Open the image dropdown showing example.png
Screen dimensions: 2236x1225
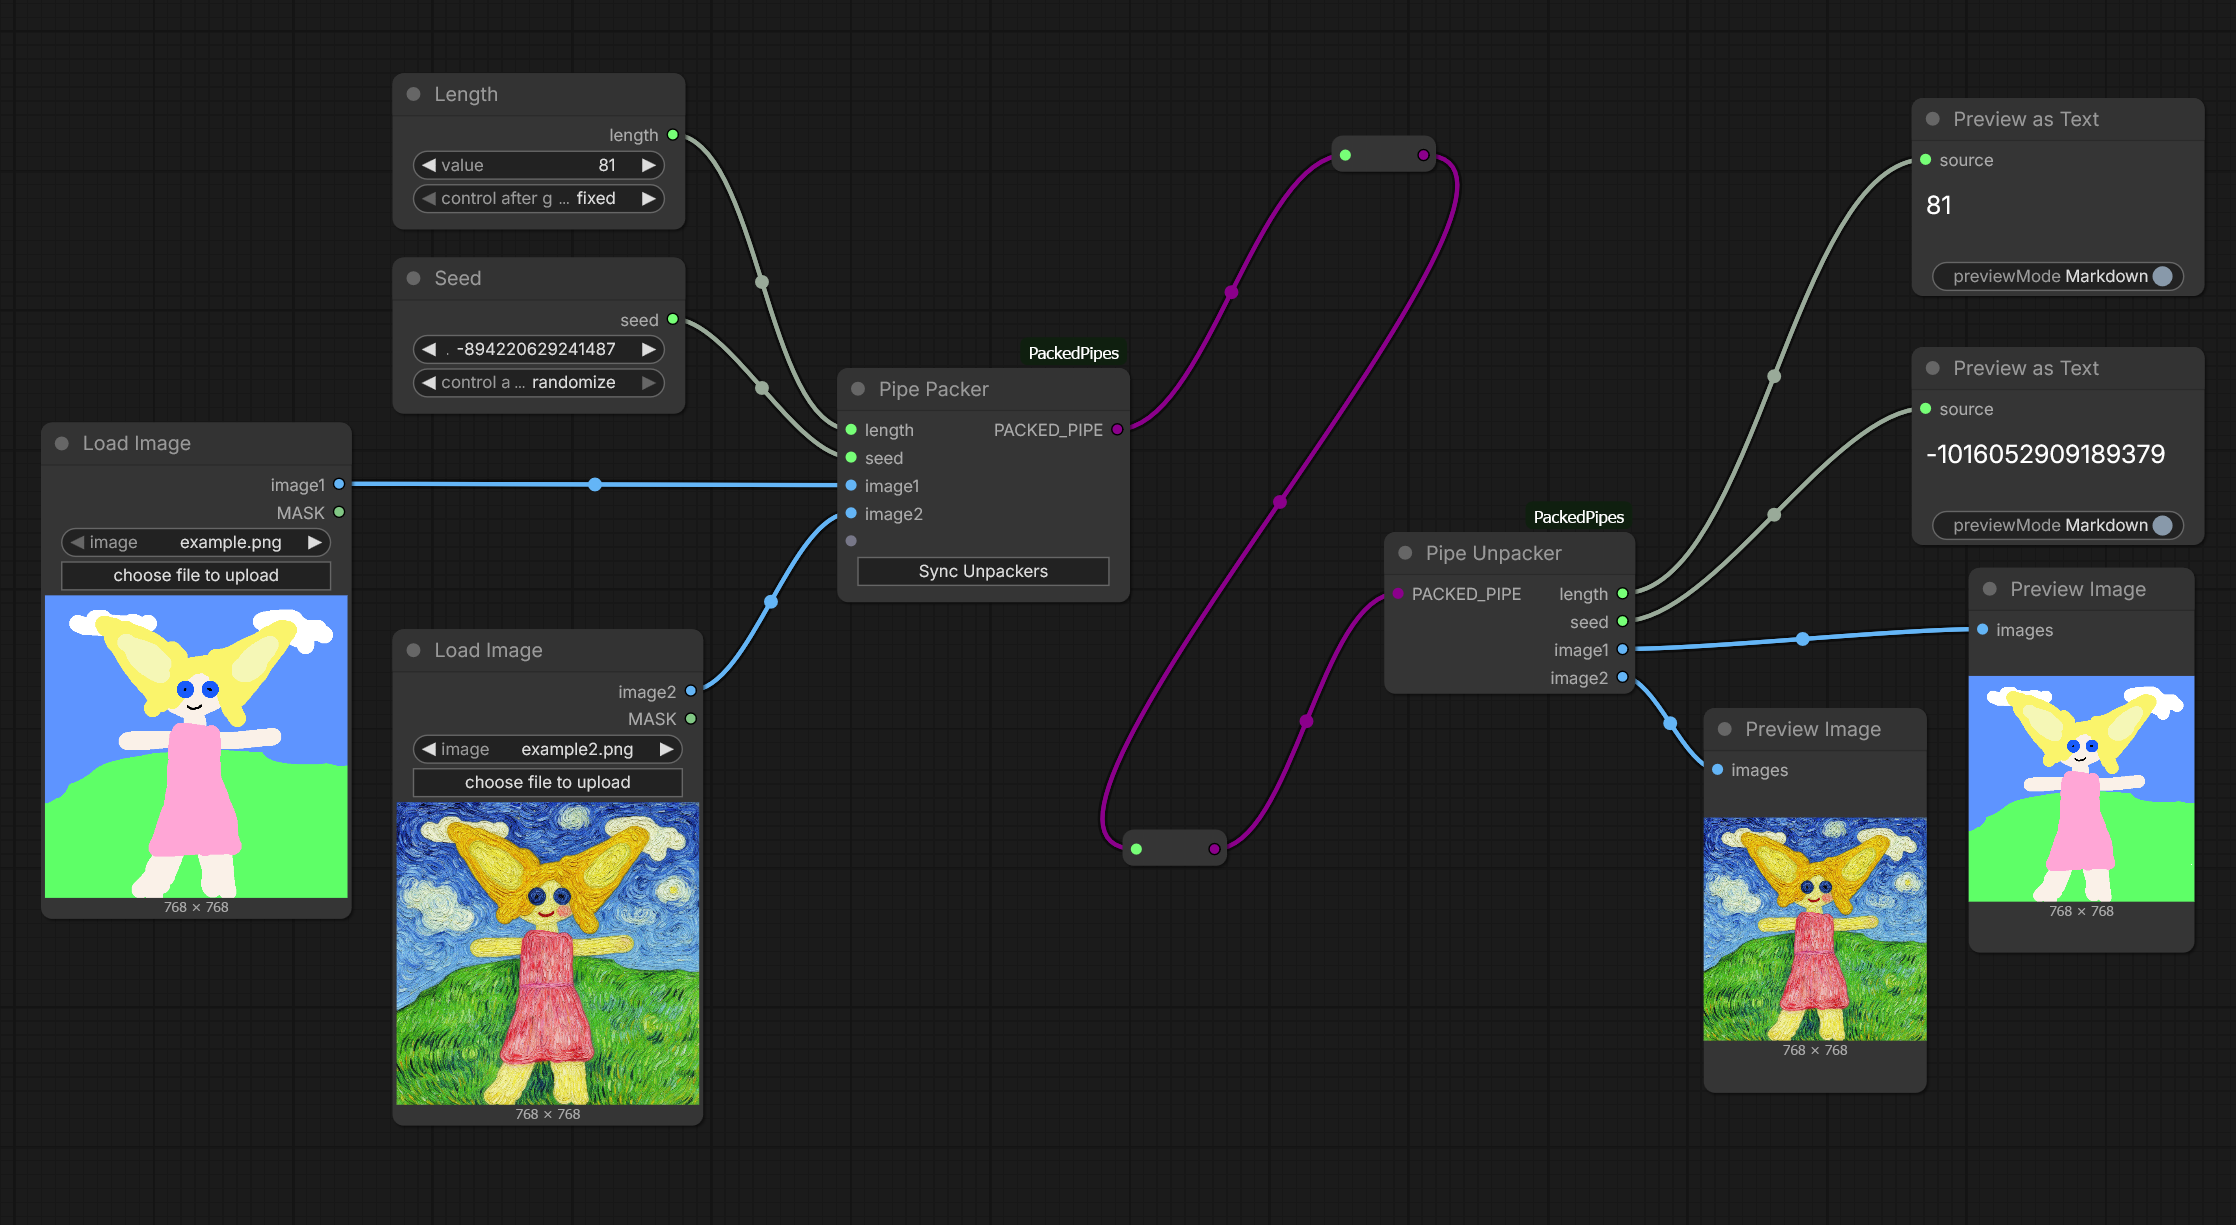click(x=196, y=542)
